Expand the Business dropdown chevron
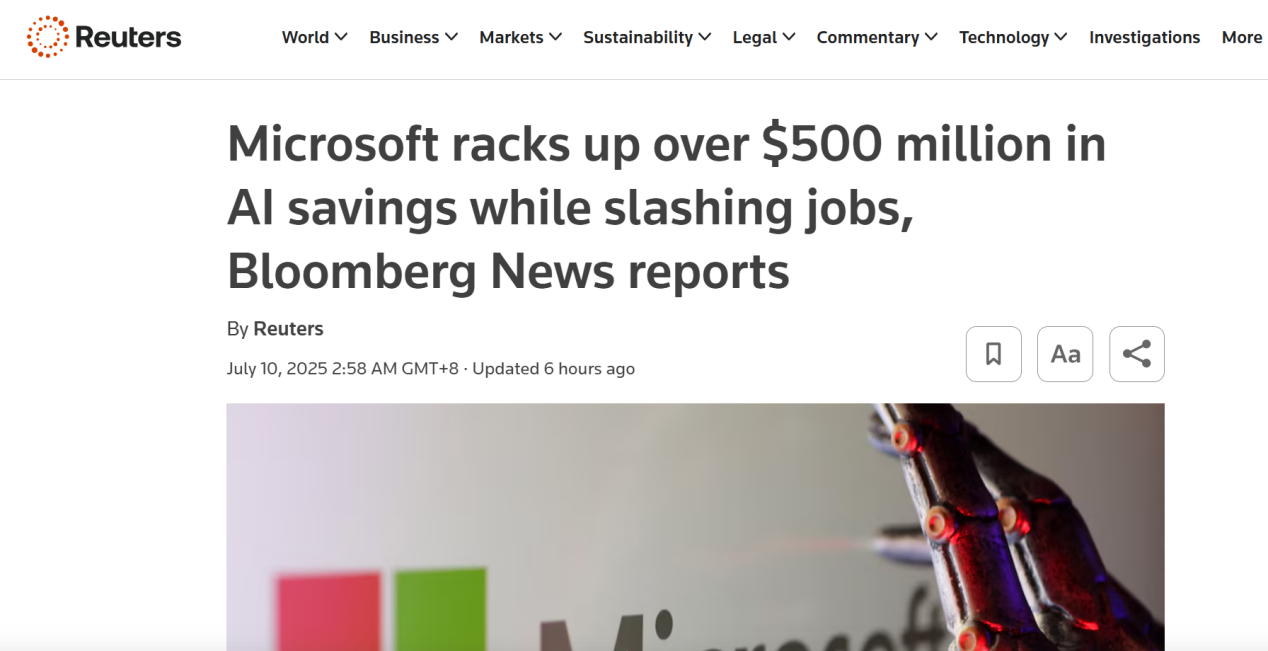Screen dimensions: 1268x651 [x=451, y=37]
